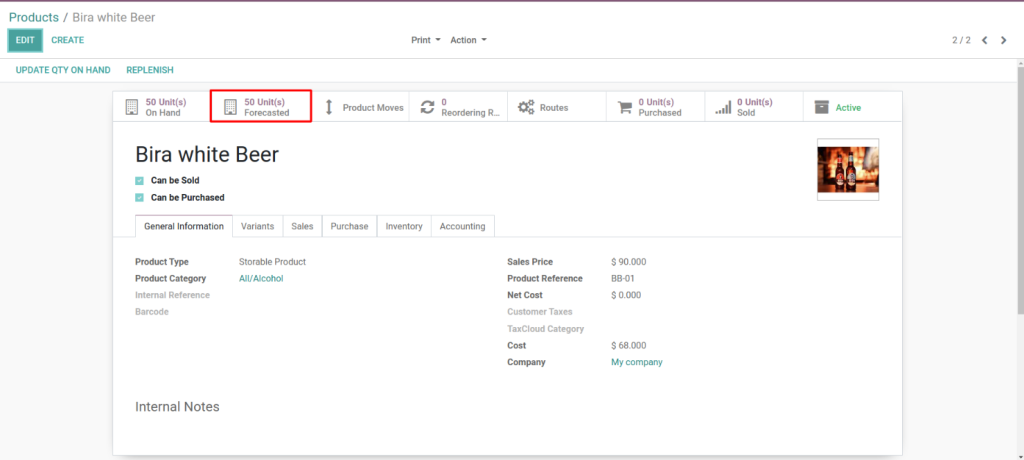Switch to the Inventory tab
This screenshot has width=1024, height=460.
(404, 226)
